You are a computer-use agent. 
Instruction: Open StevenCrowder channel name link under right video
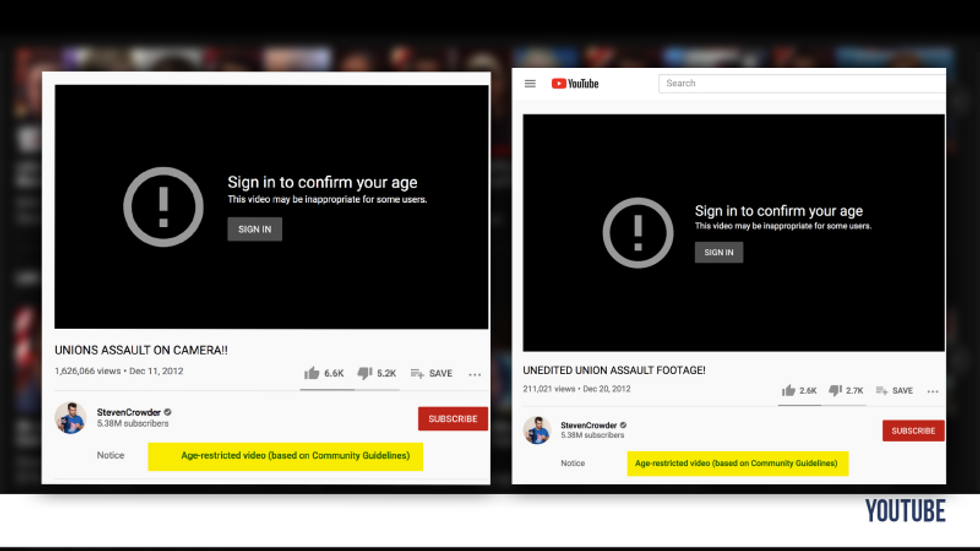pyautogui.click(x=589, y=425)
